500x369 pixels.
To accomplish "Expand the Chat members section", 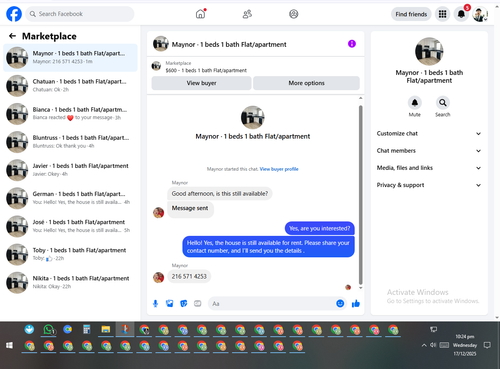I will (429, 151).
